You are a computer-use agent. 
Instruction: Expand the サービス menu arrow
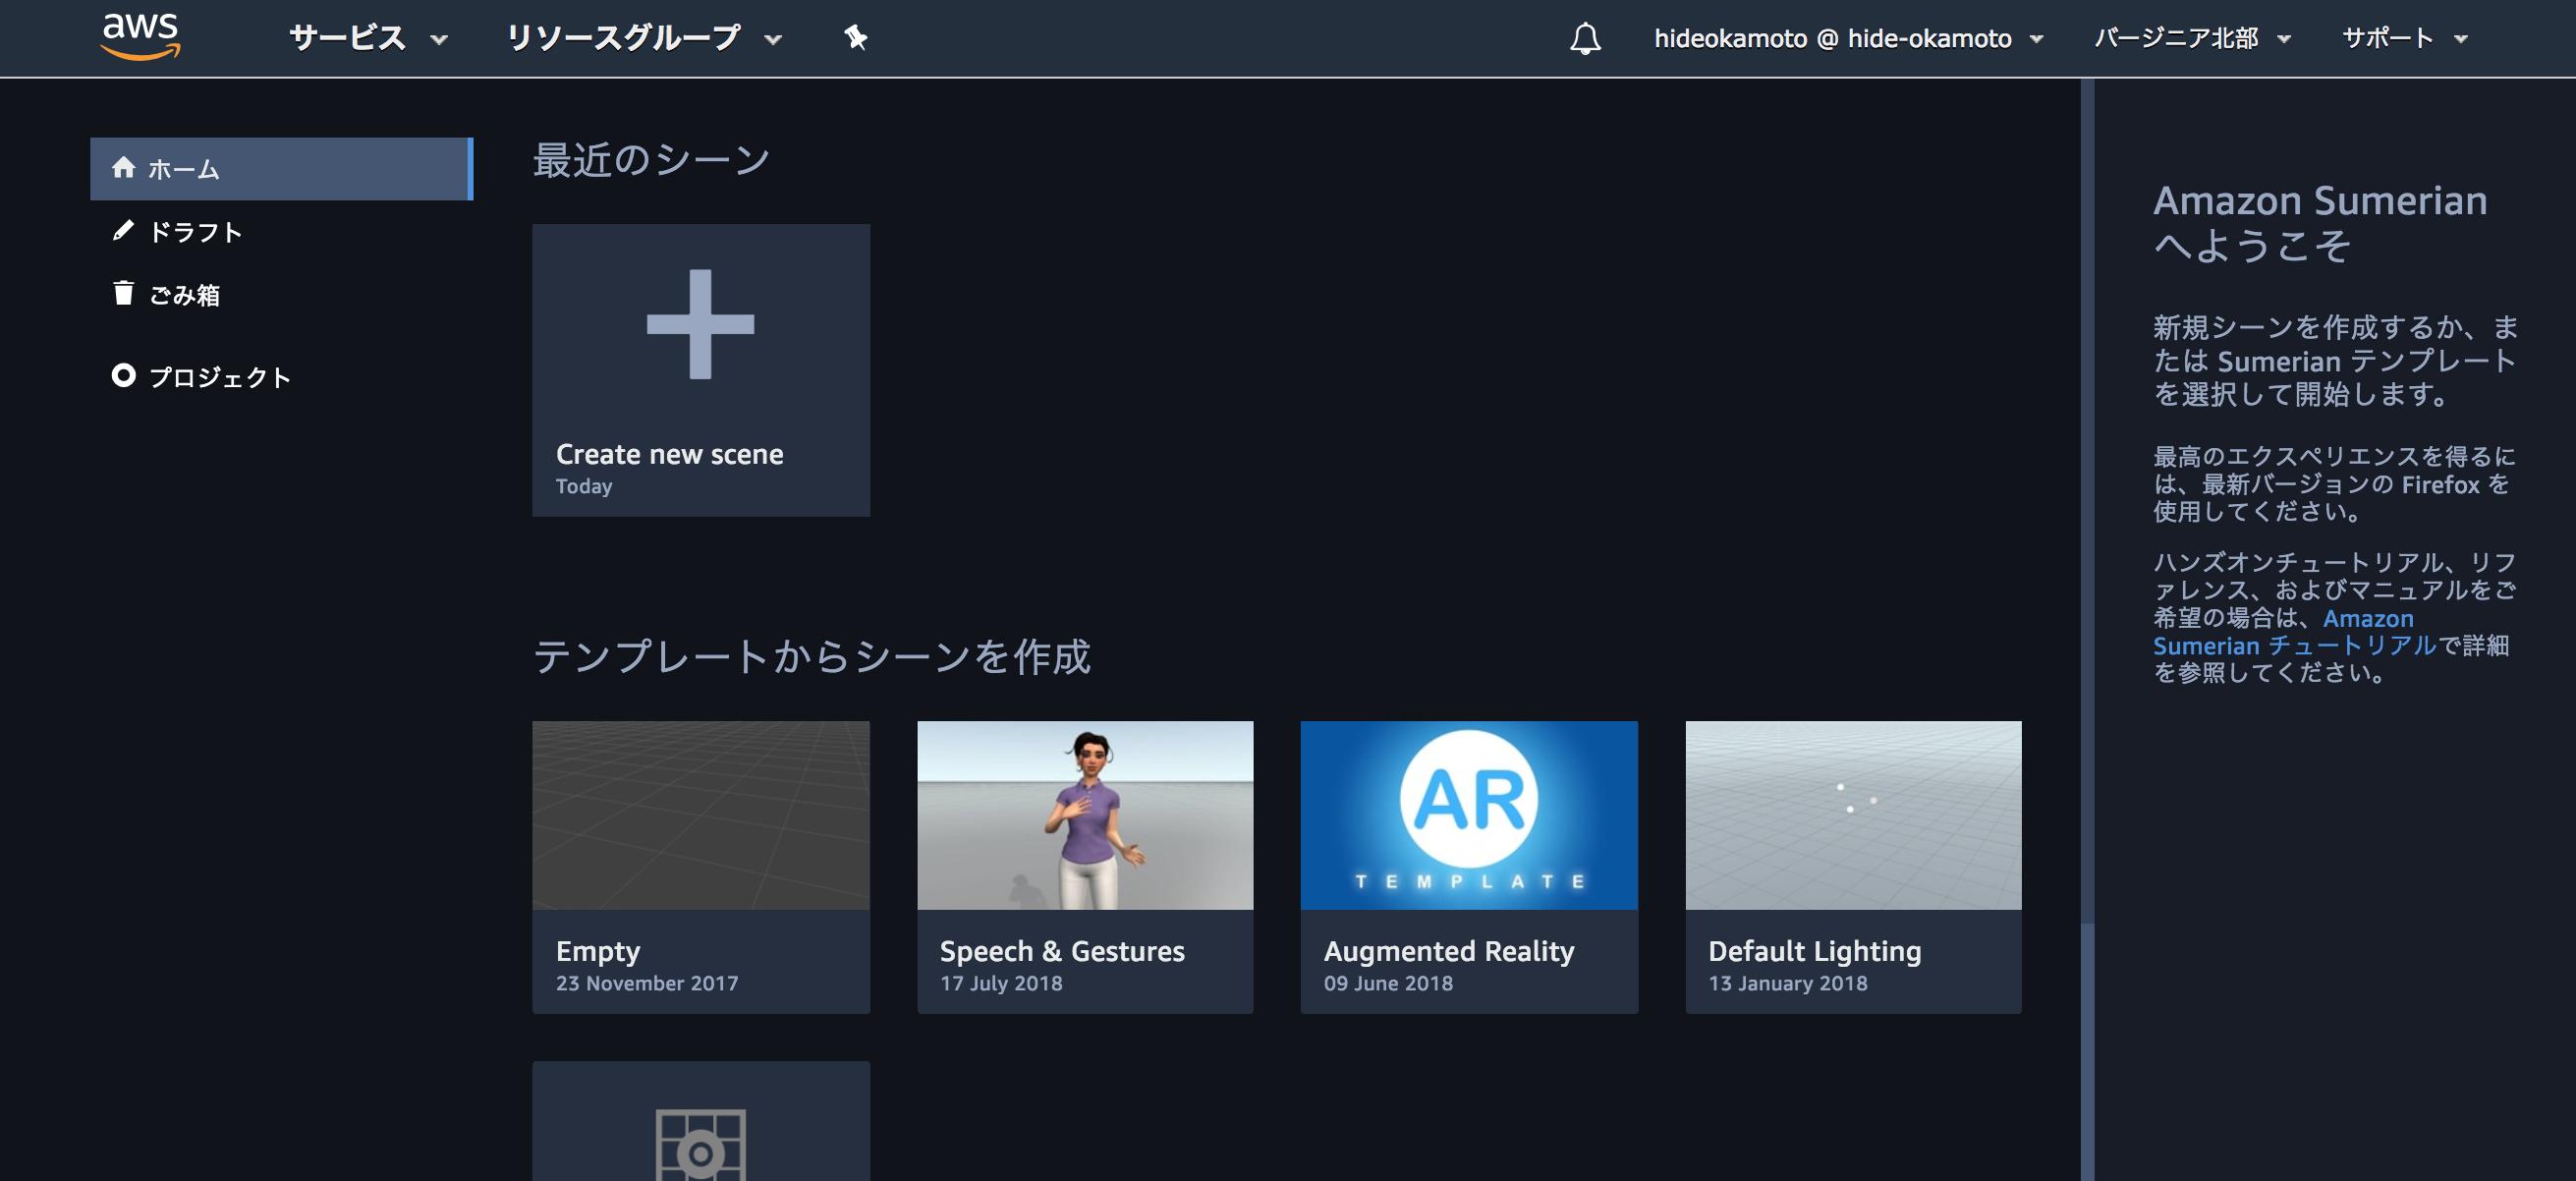pyautogui.click(x=438, y=40)
